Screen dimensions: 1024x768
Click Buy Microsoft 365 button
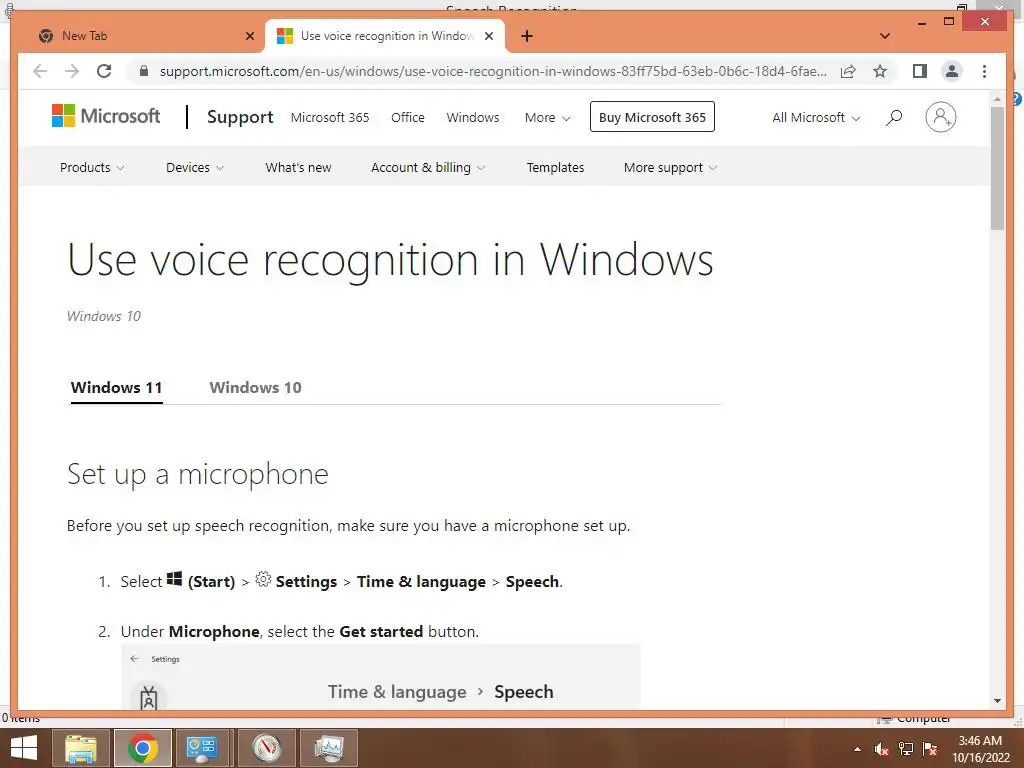(652, 117)
